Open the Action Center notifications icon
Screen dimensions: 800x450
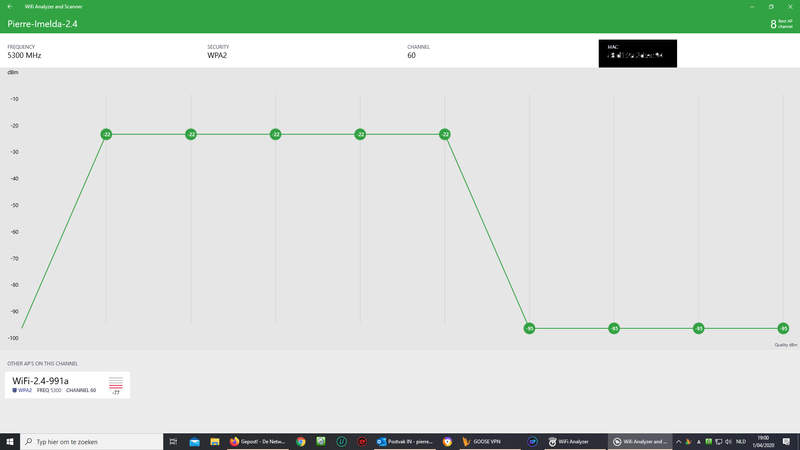pos(786,442)
